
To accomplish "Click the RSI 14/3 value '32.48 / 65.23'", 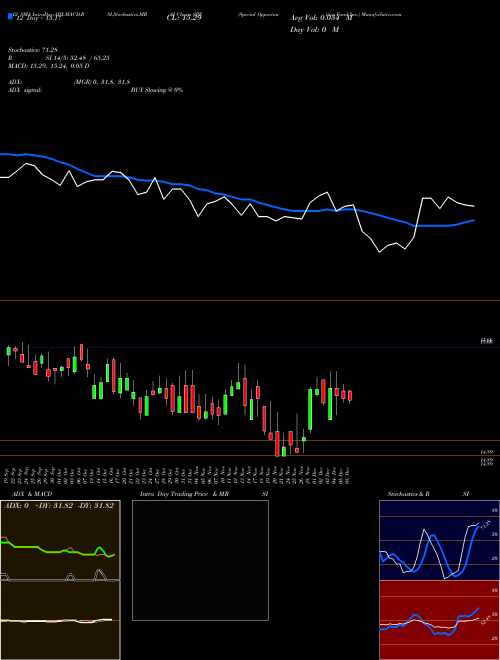I will pos(90,58).
